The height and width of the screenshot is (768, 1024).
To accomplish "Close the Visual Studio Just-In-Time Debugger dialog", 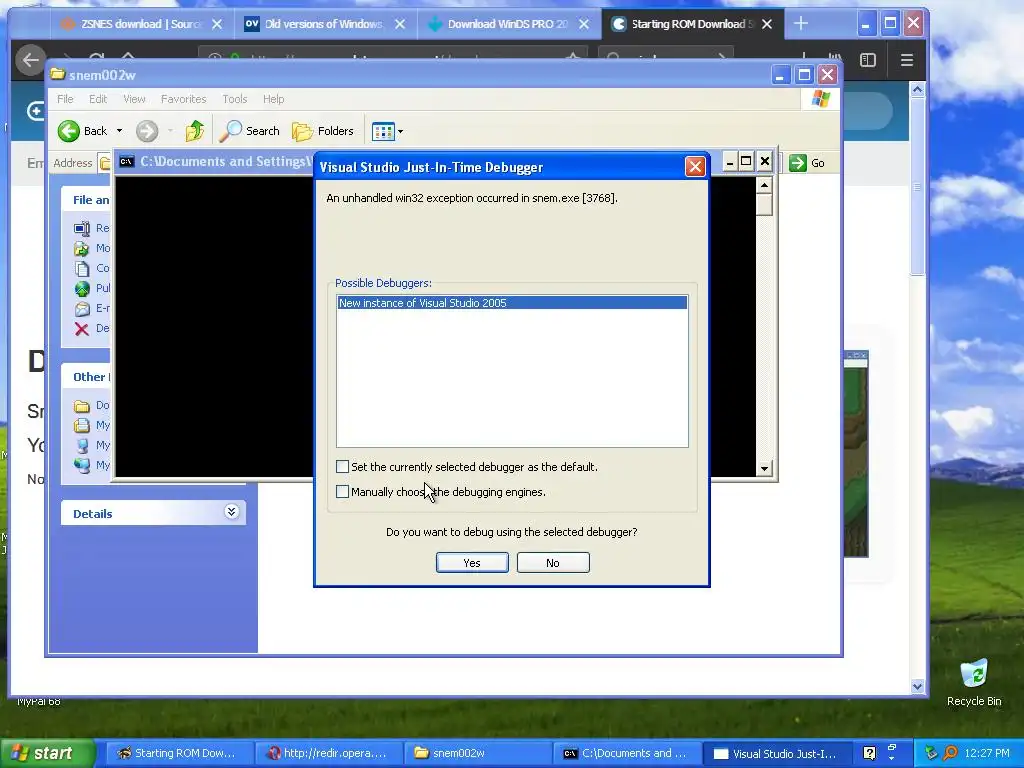I will pyautogui.click(x=695, y=167).
